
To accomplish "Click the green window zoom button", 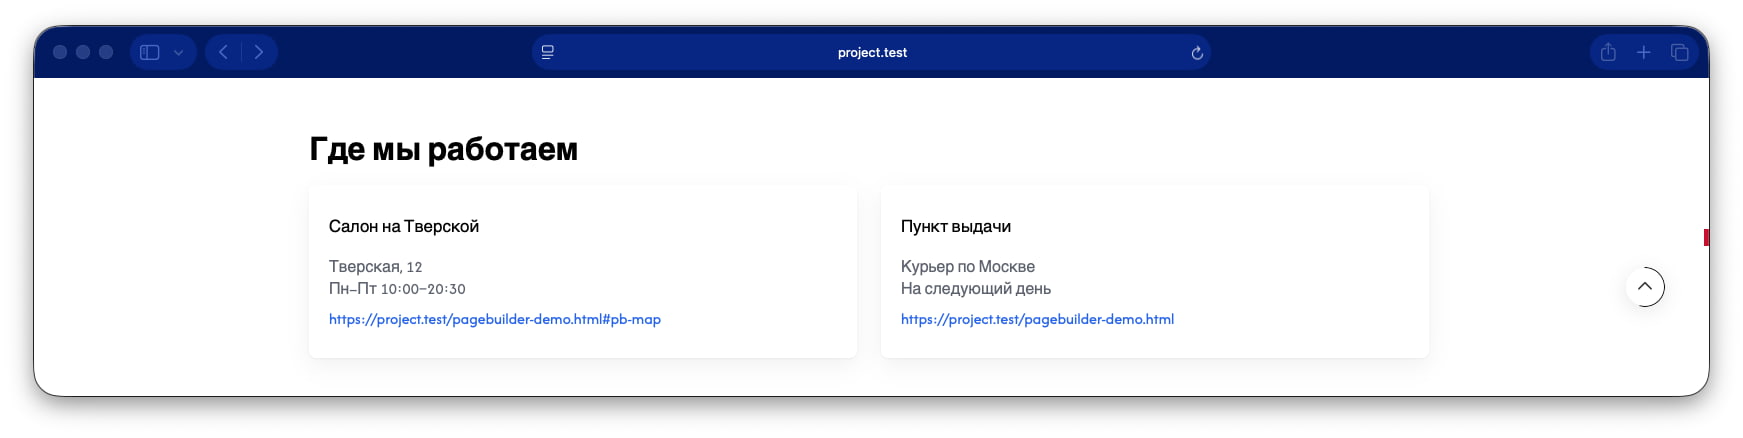I will click(x=106, y=52).
